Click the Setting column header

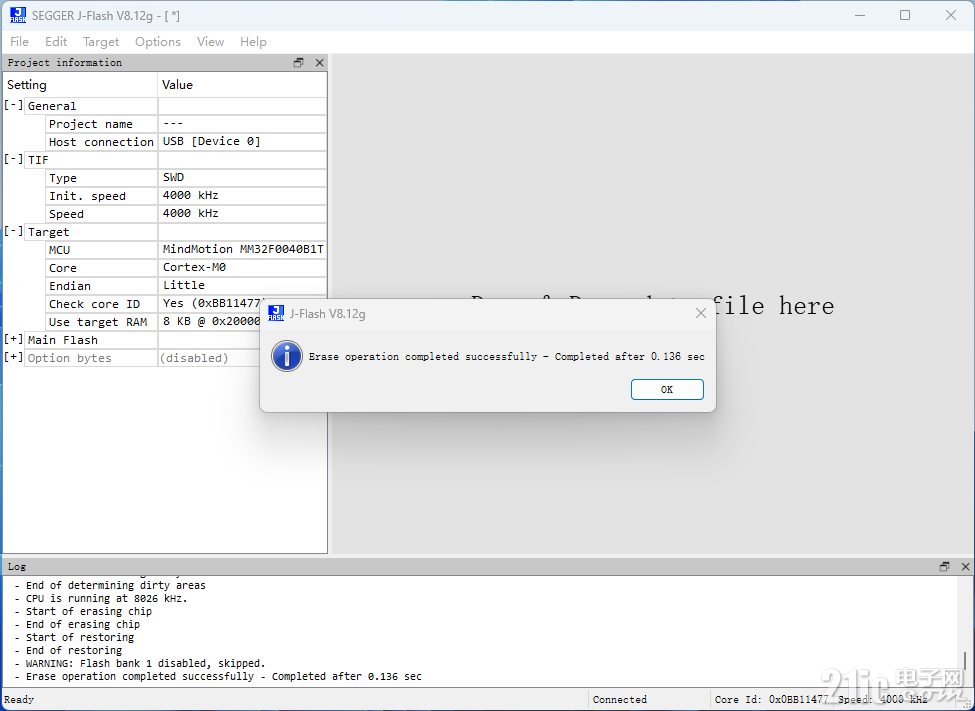pyautogui.click(x=80, y=85)
